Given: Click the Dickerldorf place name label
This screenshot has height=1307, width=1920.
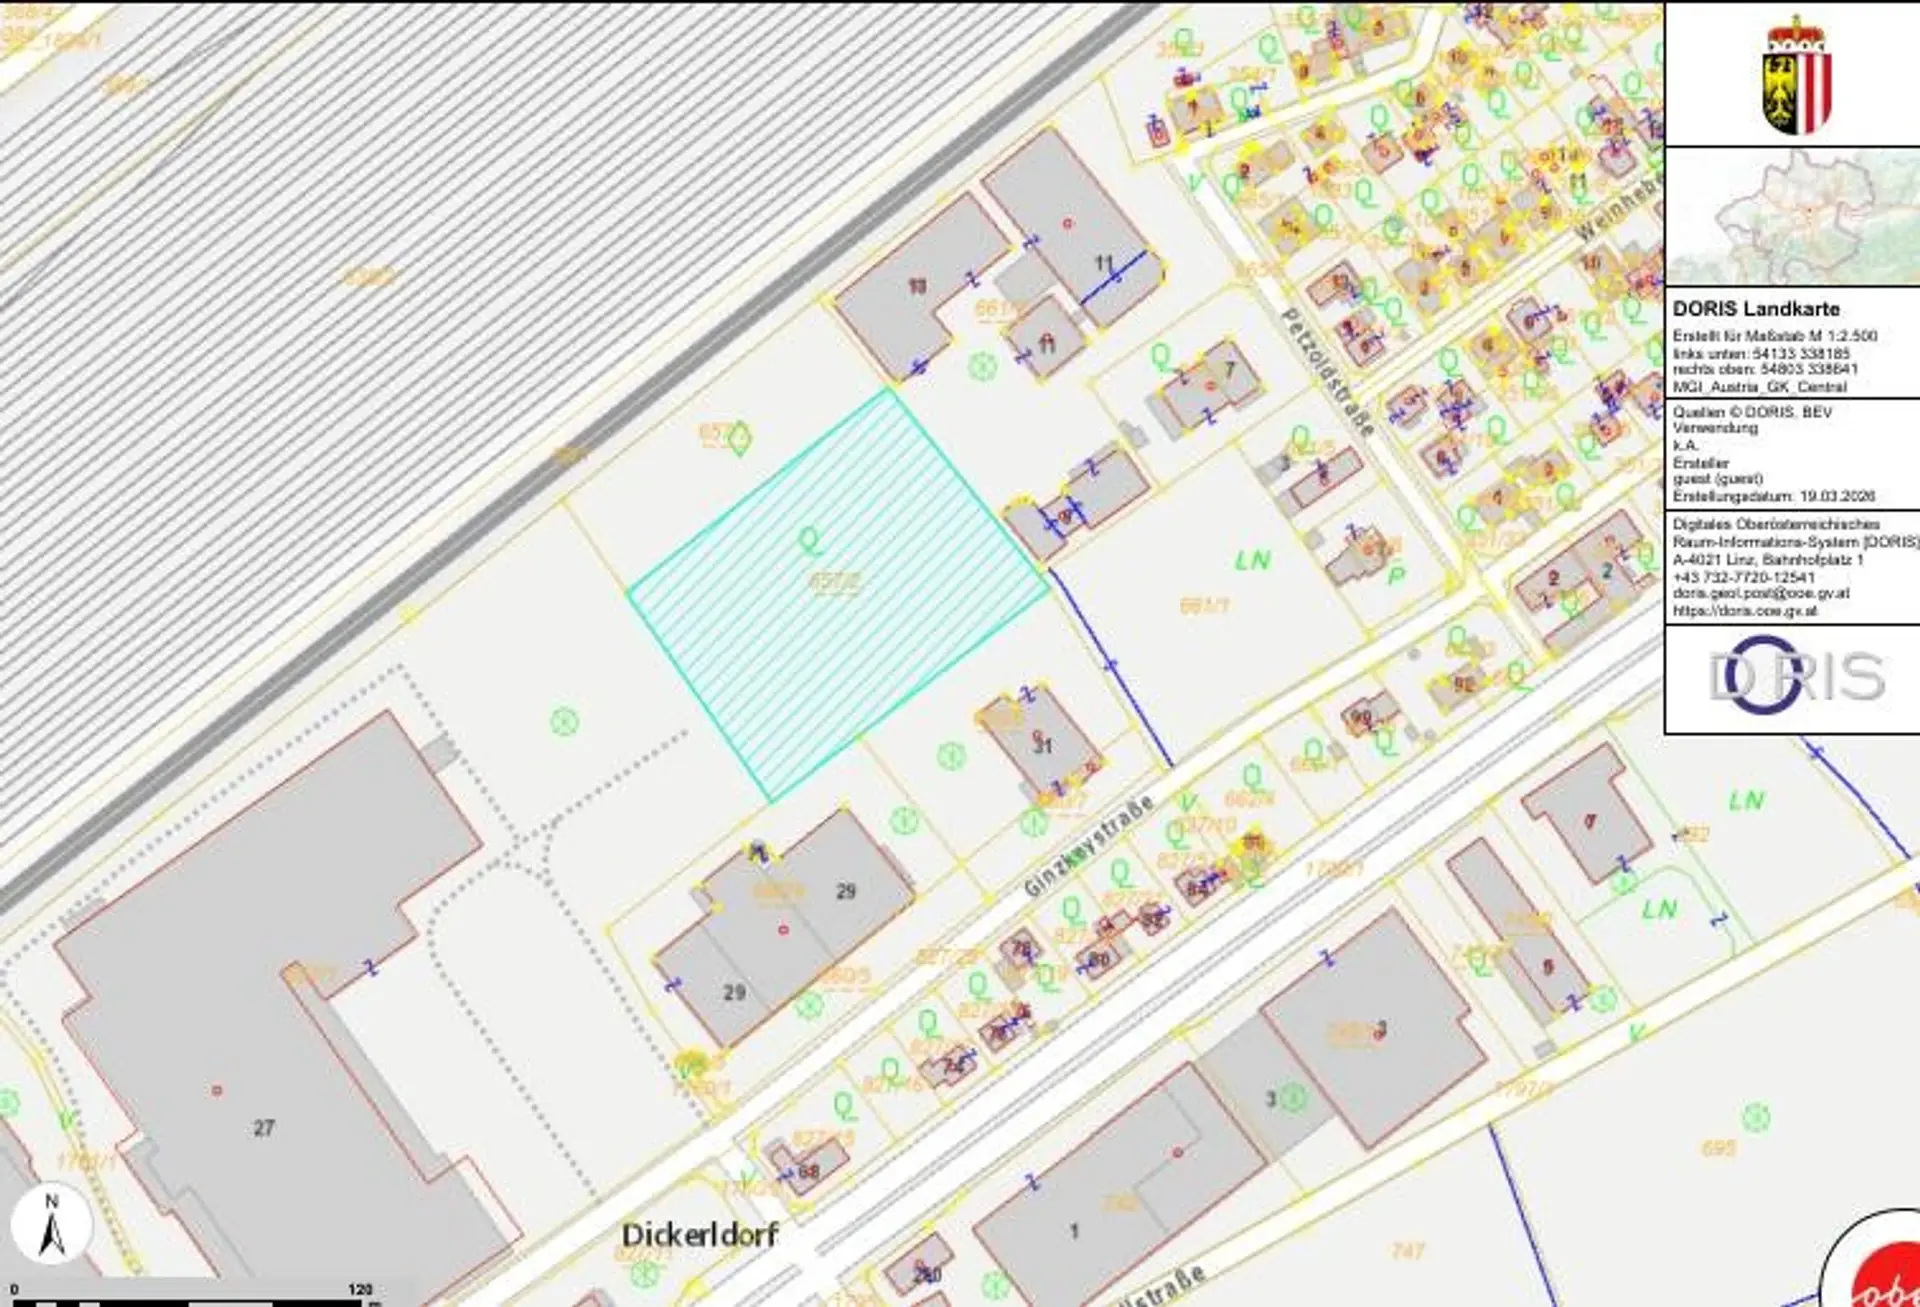Looking at the screenshot, I should 699,1234.
